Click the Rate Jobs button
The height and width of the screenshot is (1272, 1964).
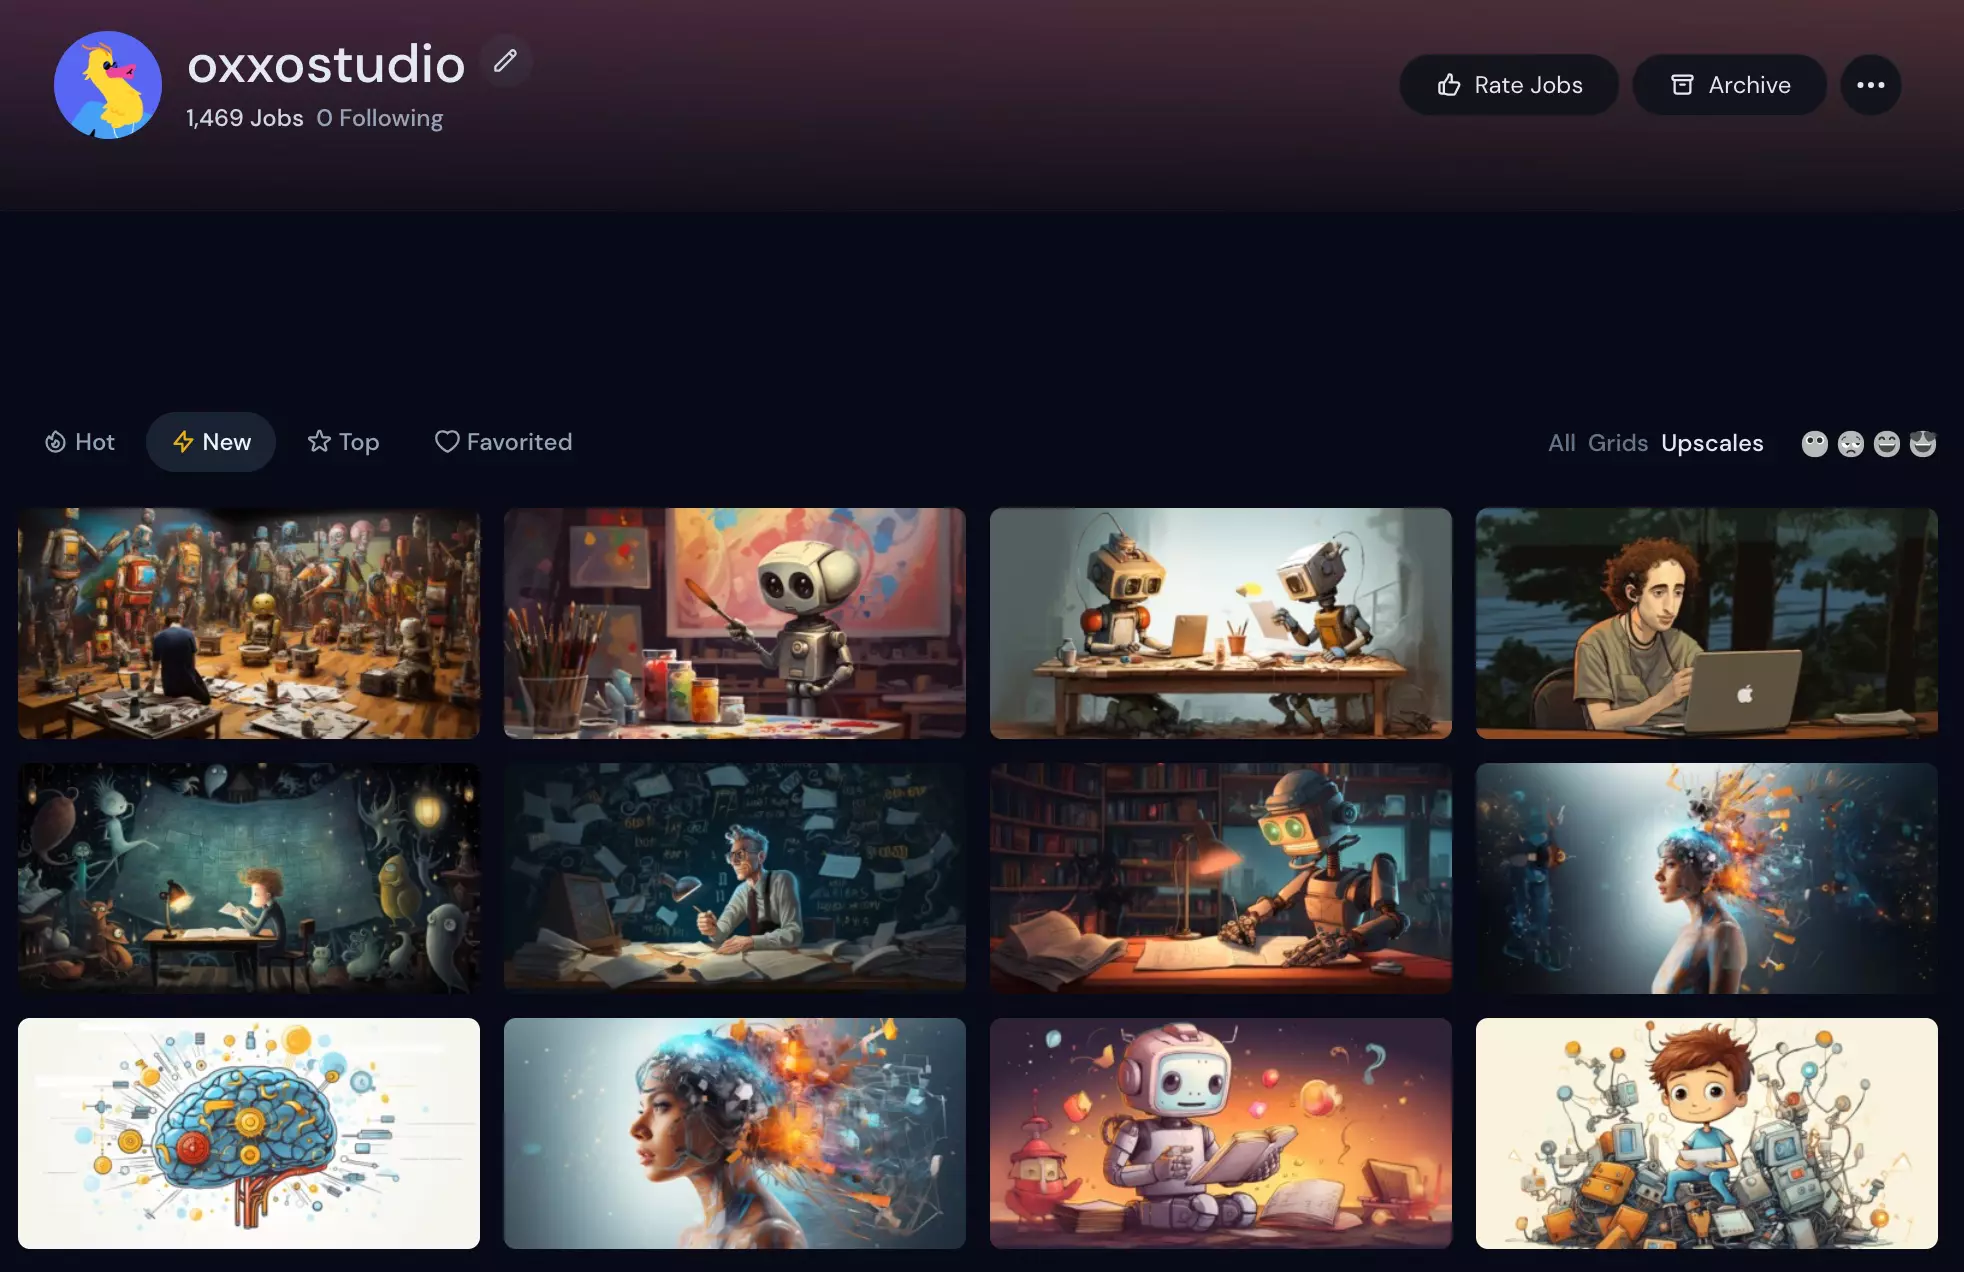(x=1509, y=85)
